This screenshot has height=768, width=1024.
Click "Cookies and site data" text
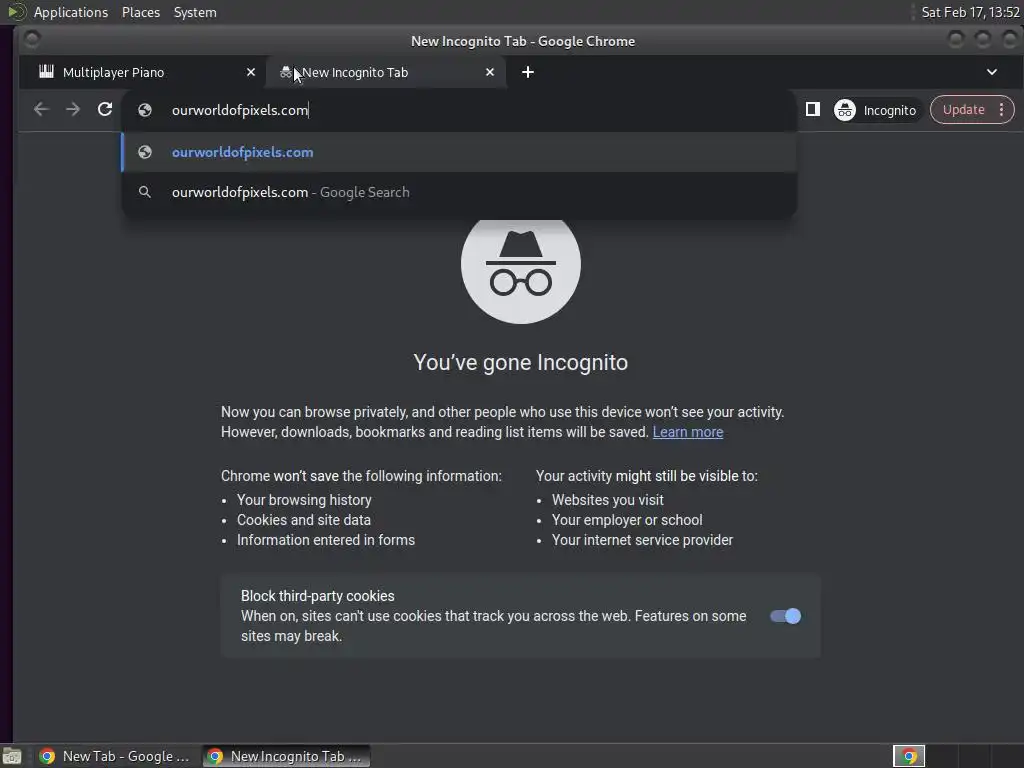(304, 520)
